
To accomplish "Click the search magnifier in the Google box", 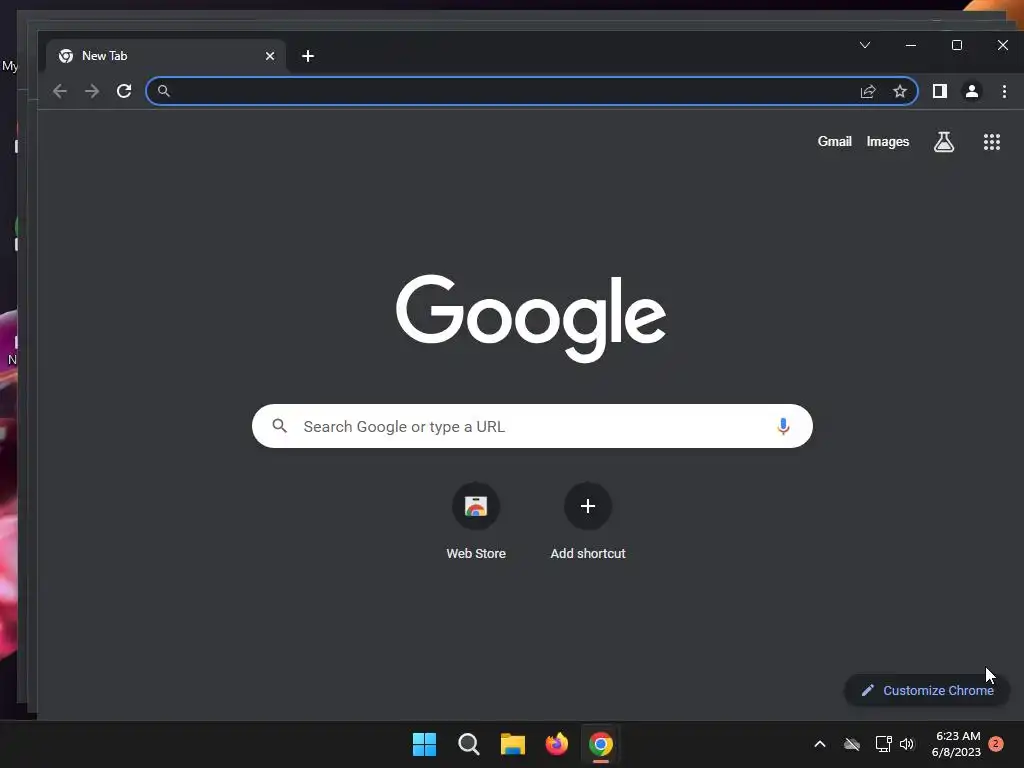I will pyautogui.click(x=280, y=426).
